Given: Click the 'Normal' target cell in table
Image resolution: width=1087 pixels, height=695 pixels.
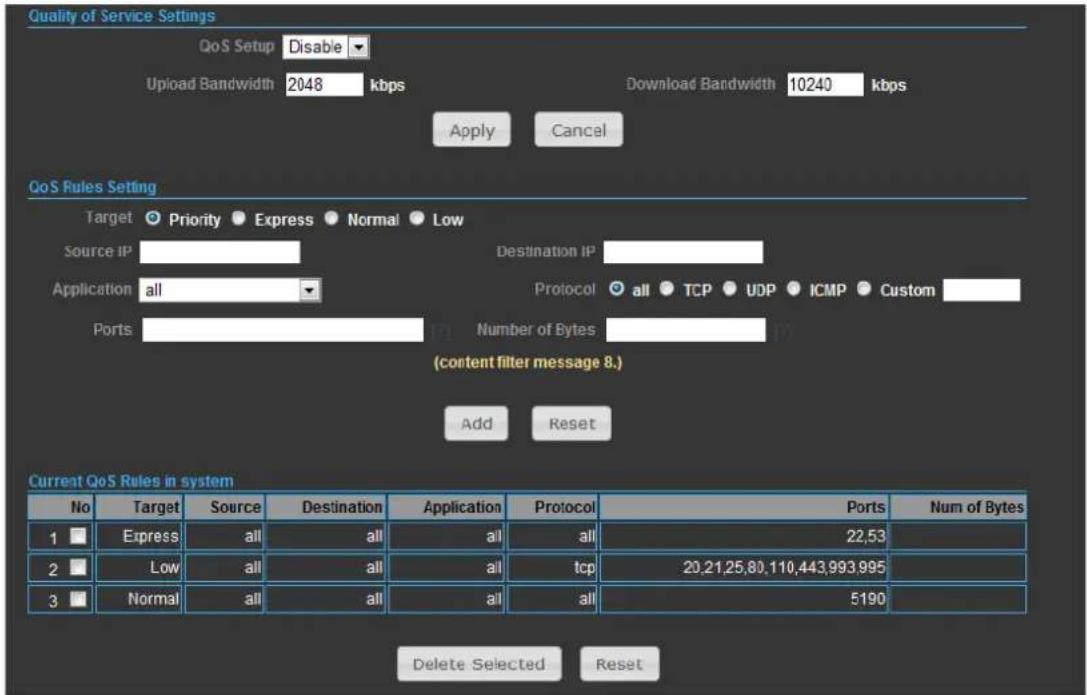Looking at the screenshot, I should coord(139,599).
